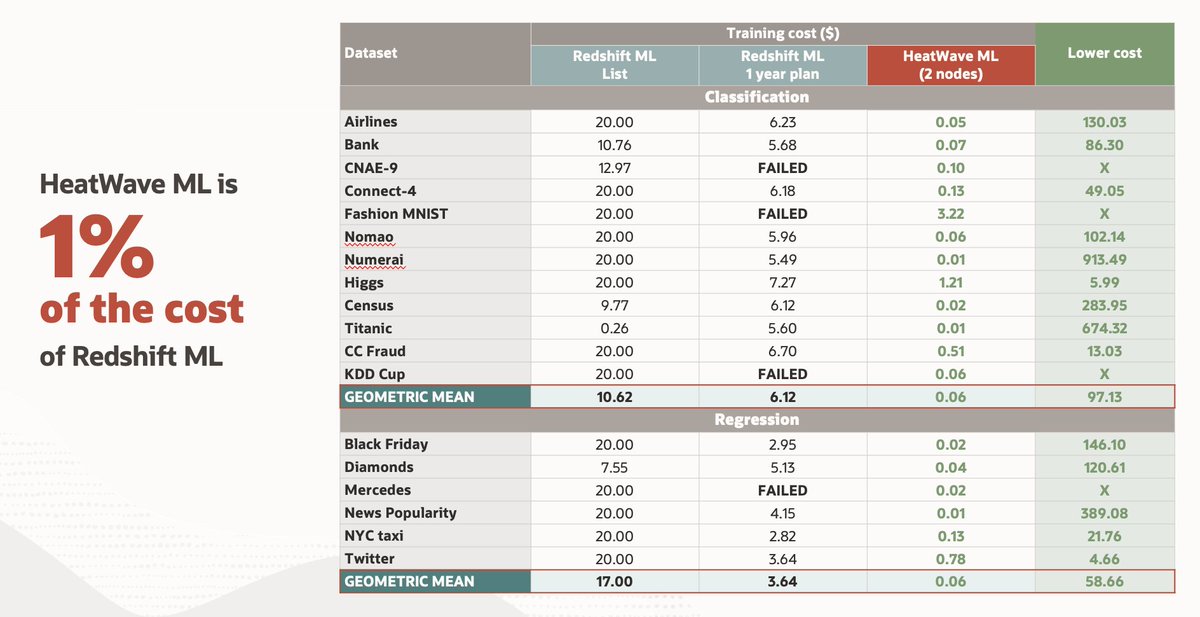Click the CC Fraud dataset name

(375, 352)
